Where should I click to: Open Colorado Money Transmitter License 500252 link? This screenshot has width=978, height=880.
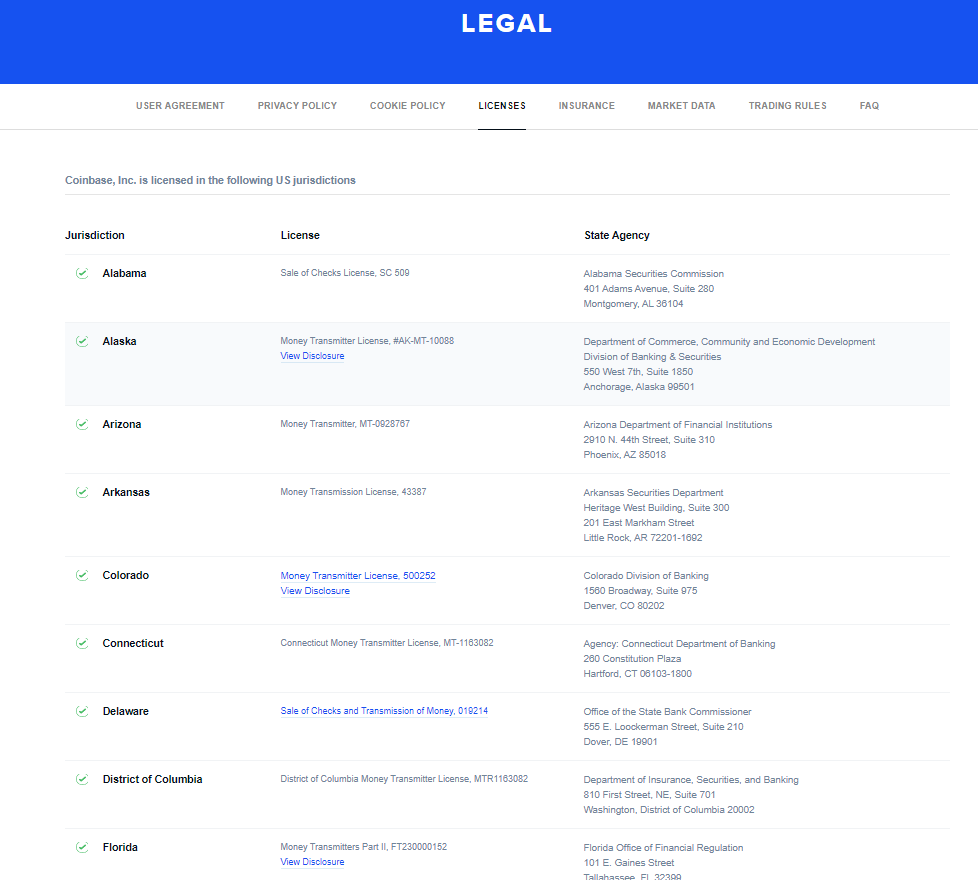[x=357, y=576]
